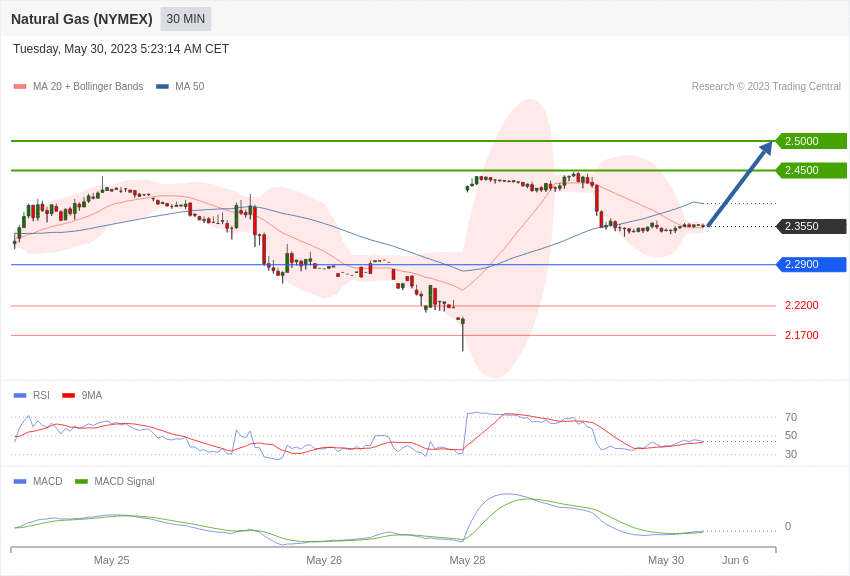Click the MACD Signal green swatch
The image size is (850, 576).
[x=81, y=481]
